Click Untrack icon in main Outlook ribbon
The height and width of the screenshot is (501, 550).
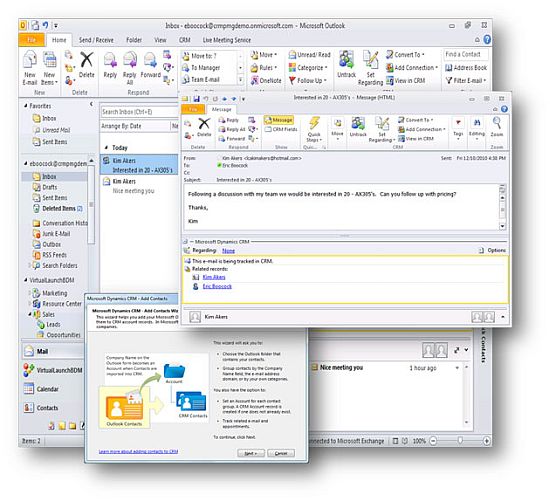coord(346,64)
